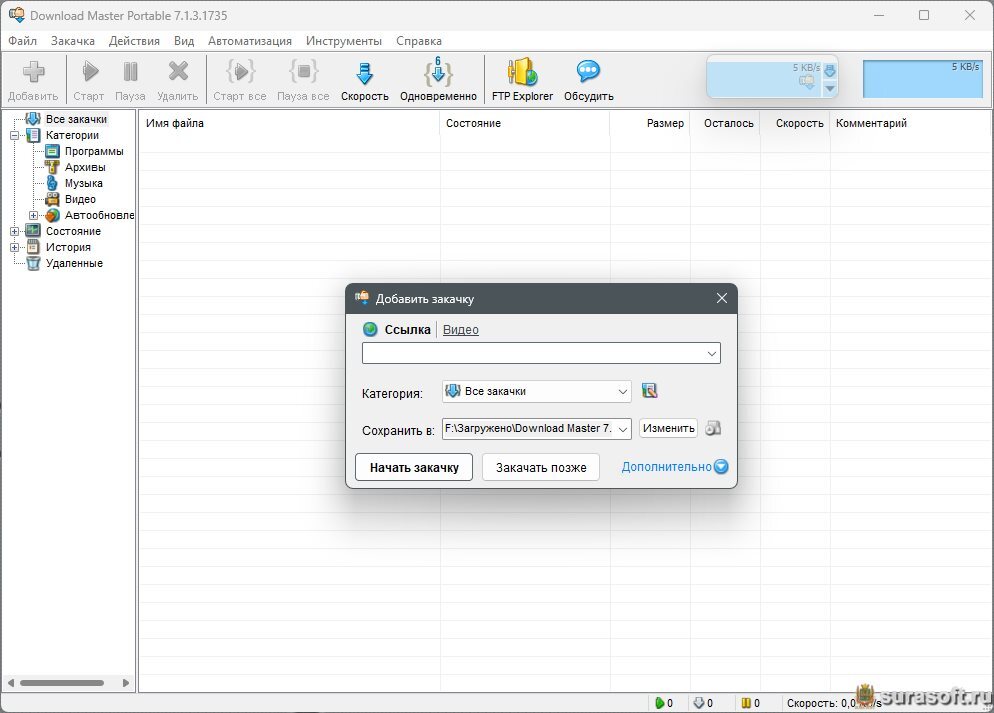
Task: Open the Категория dropdown in dialog
Action: pos(622,392)
